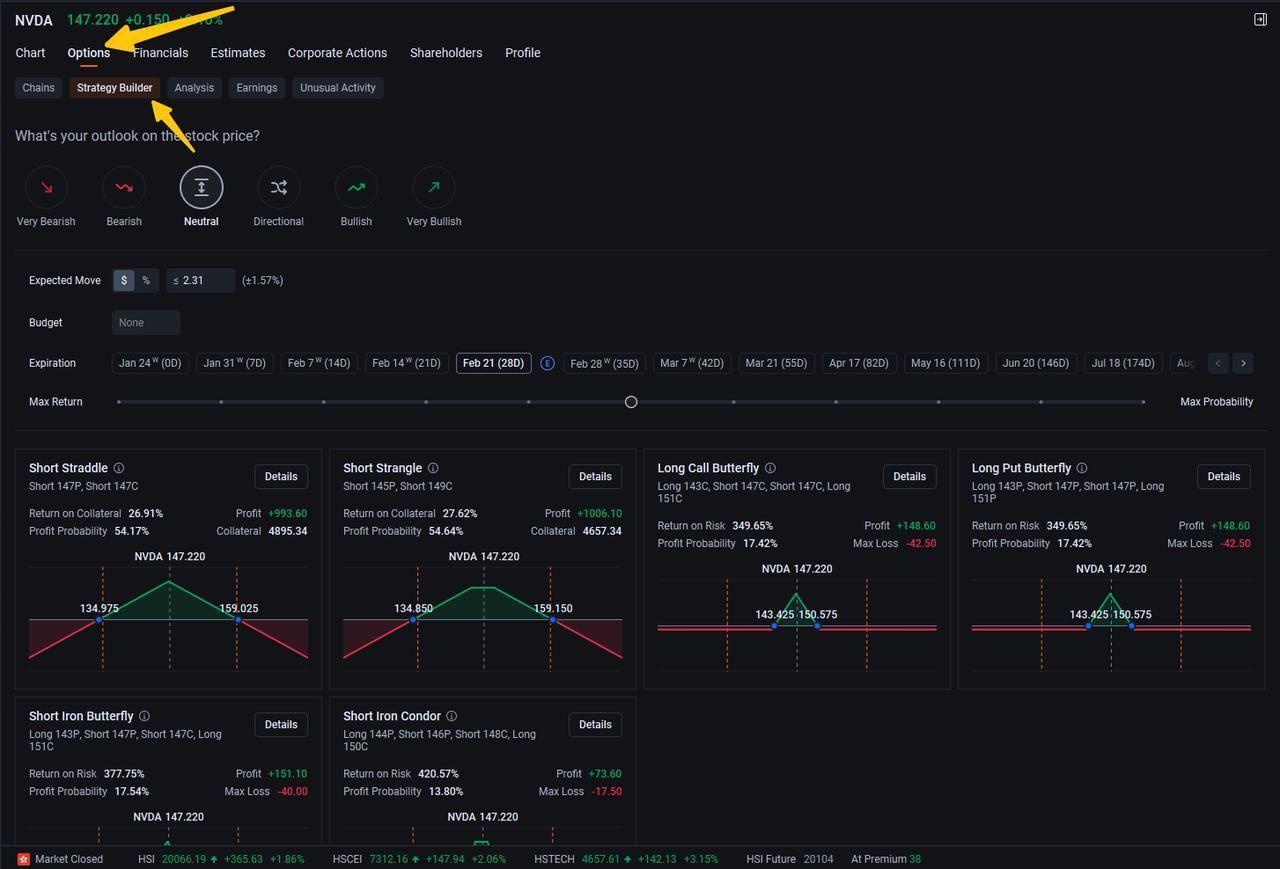Image resolution: width=1280 pixels, height=869 pixels.
Task: Open the Chart tab
Action: [31, 53]
